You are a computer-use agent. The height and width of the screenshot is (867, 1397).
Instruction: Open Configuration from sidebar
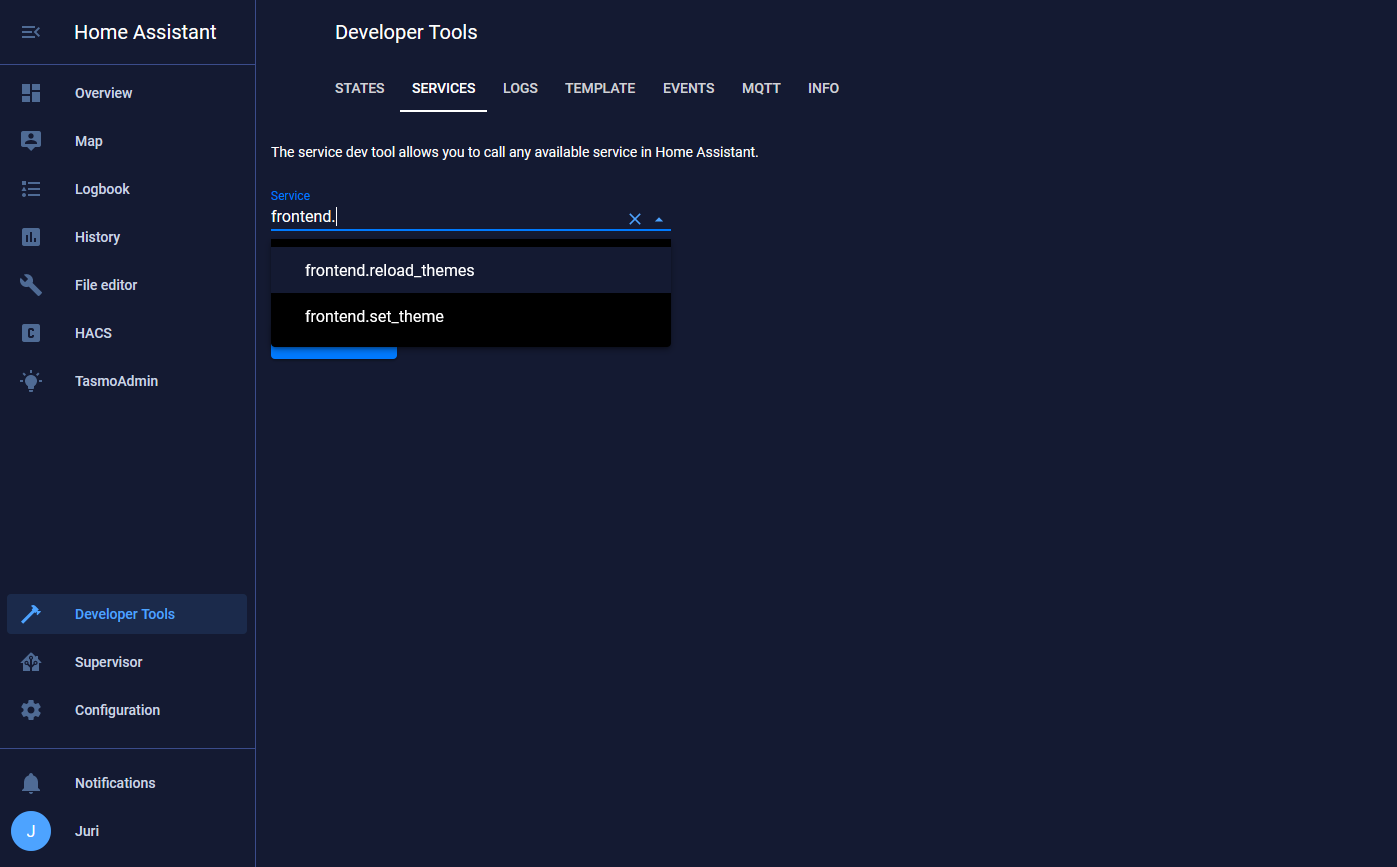pyautogui.click(x=127, y=710)
